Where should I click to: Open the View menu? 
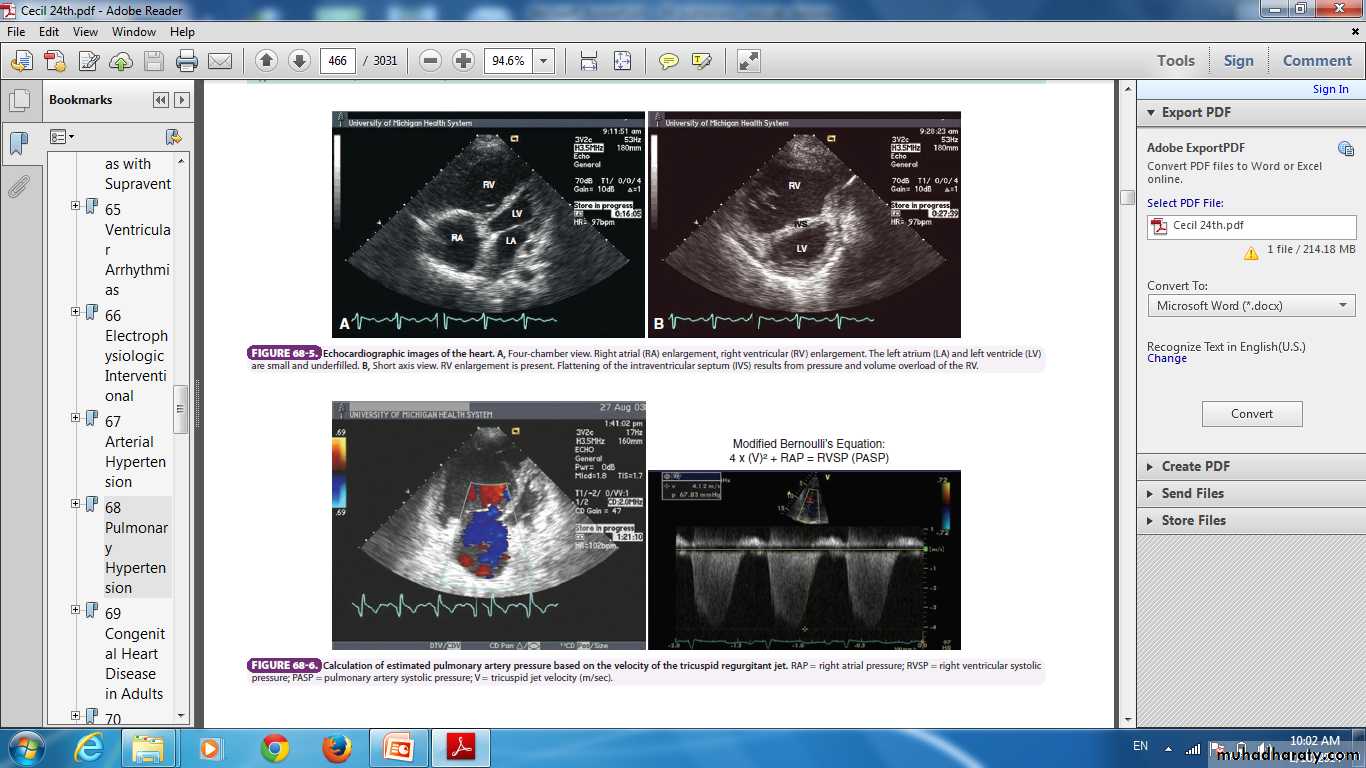85,32
